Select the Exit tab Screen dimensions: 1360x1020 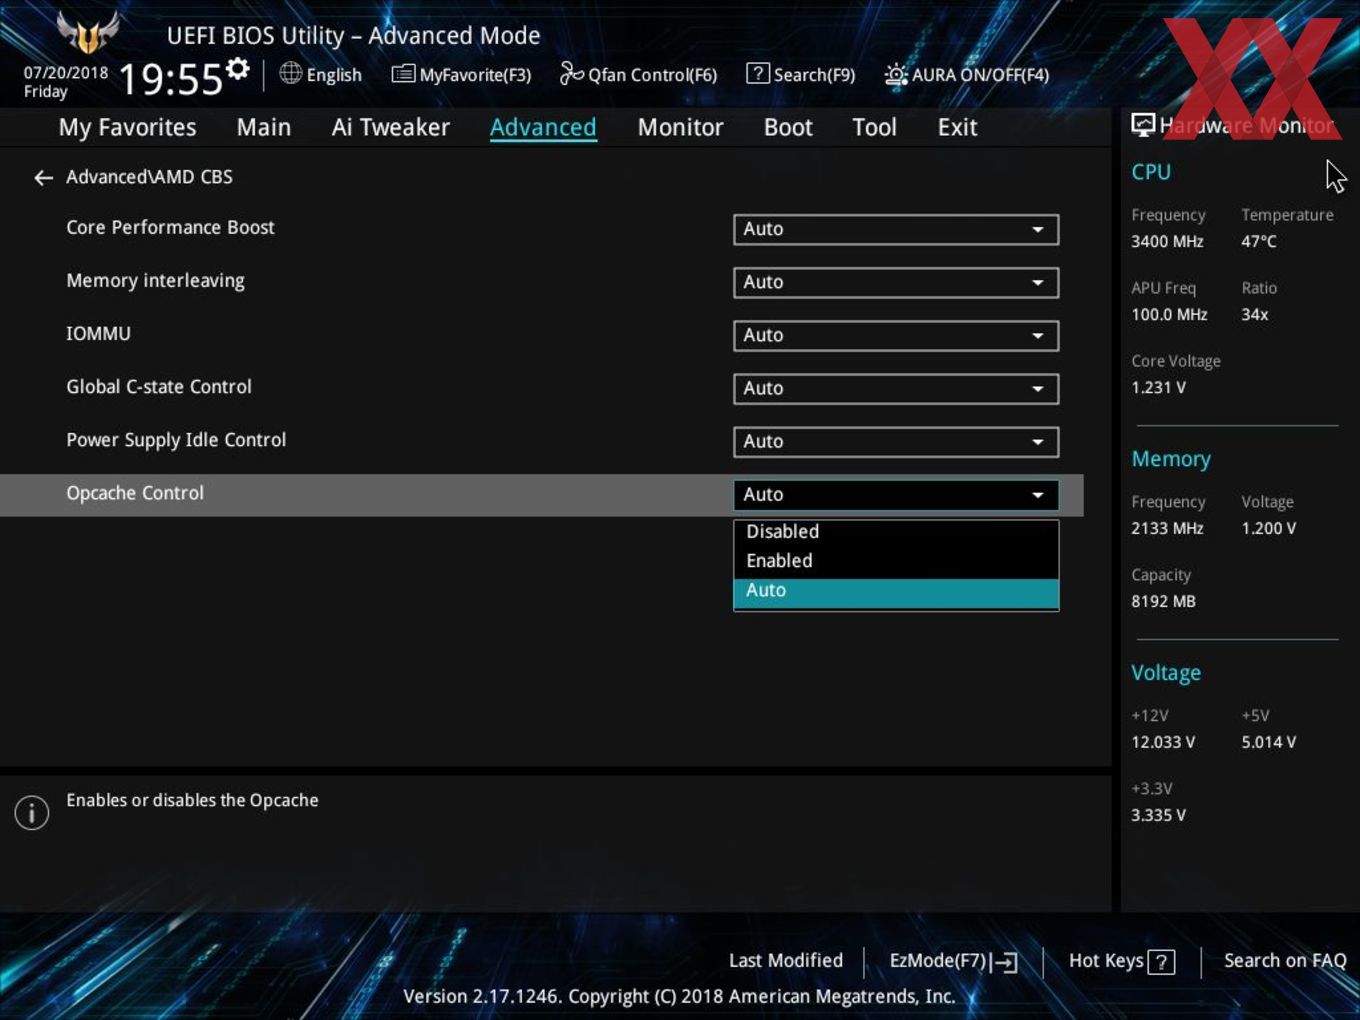pyautogui.click(x=957, y=127)
